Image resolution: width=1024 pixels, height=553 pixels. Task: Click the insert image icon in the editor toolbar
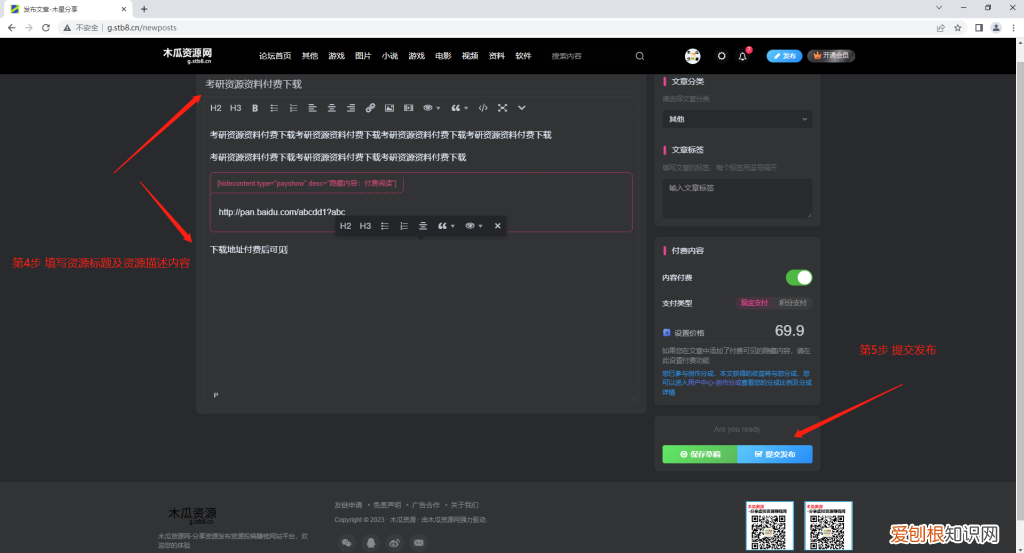[x=389, y=108]
